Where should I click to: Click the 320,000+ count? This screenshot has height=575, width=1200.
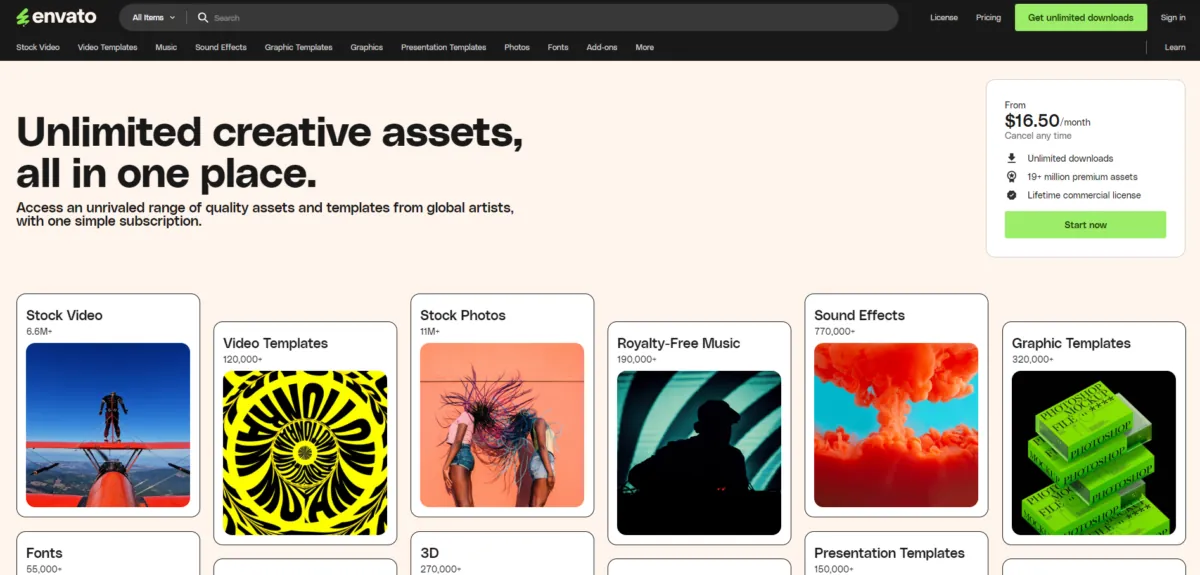click(x=1032, y=359)
